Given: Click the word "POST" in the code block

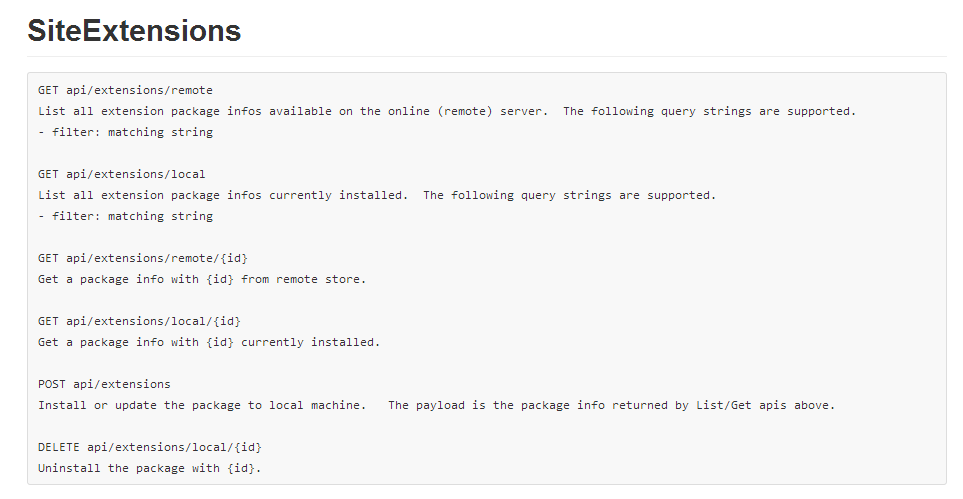Looking at the screenshot, I should (52, 384).
